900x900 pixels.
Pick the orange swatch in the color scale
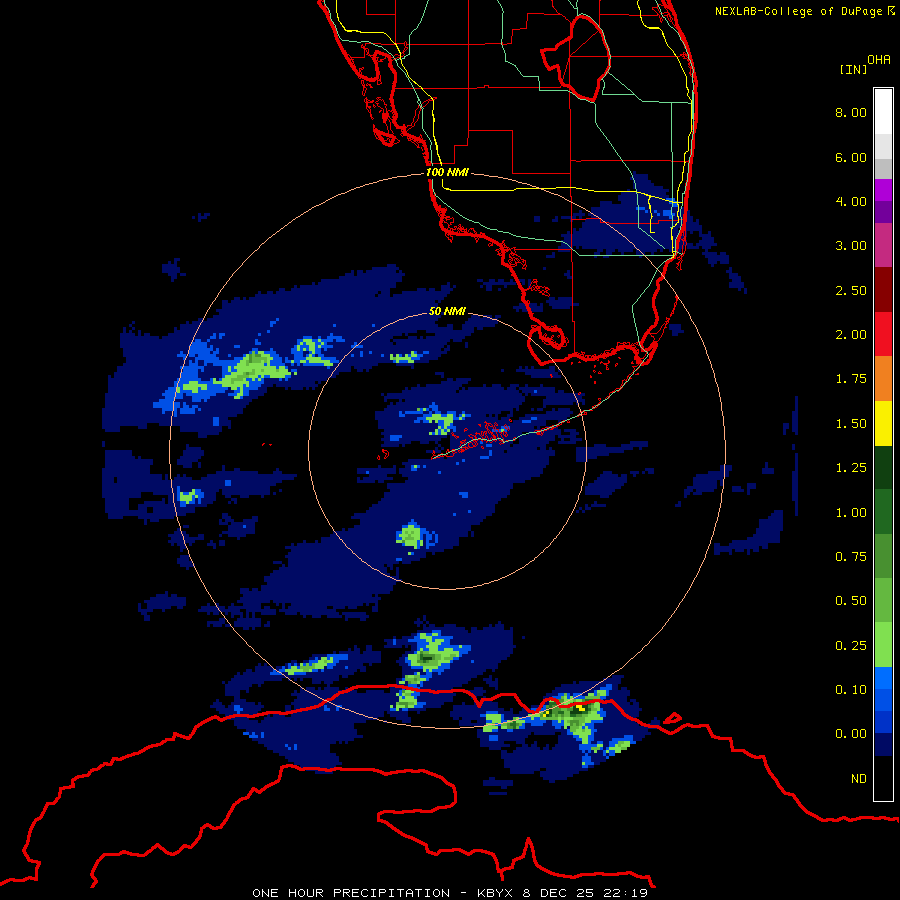(883, 378)
